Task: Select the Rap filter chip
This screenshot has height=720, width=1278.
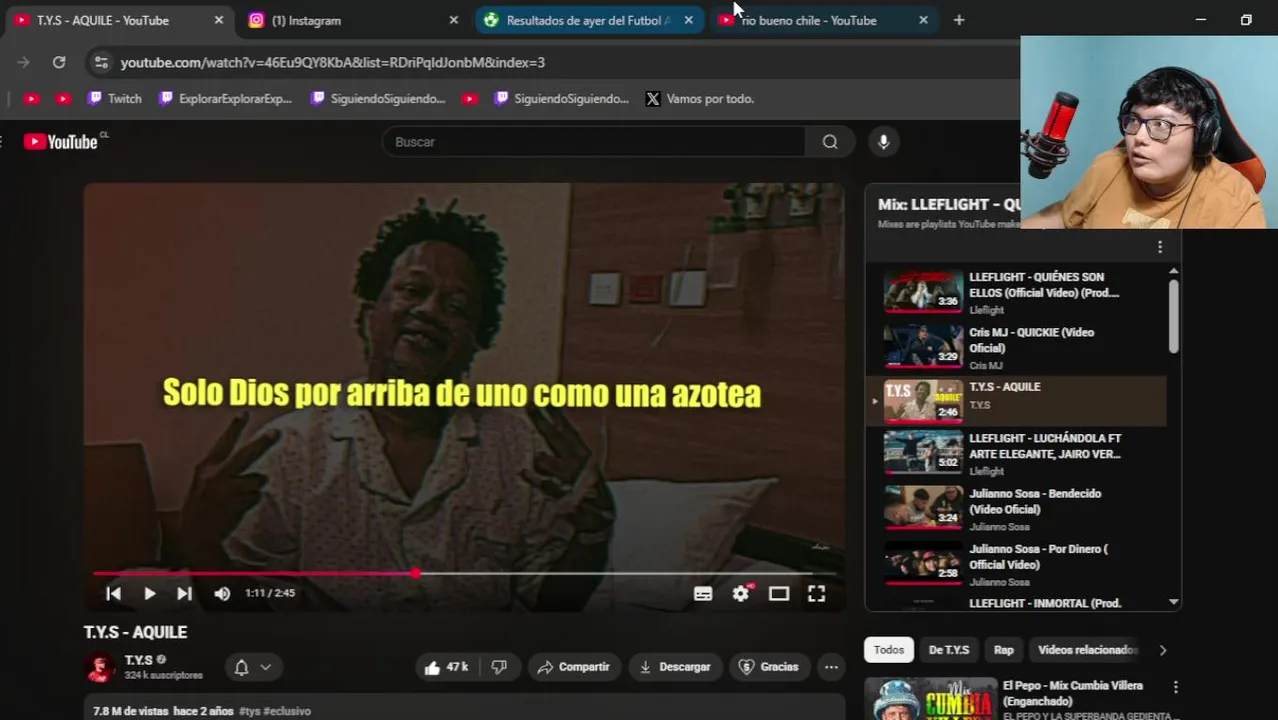Action: tap(1004, 650)
